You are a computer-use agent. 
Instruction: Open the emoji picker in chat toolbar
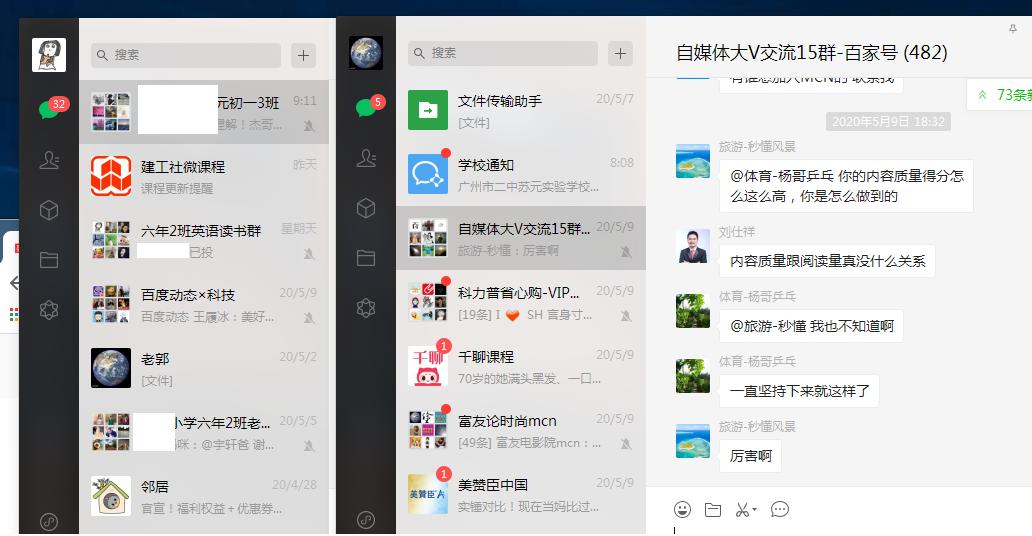[683, 509]
